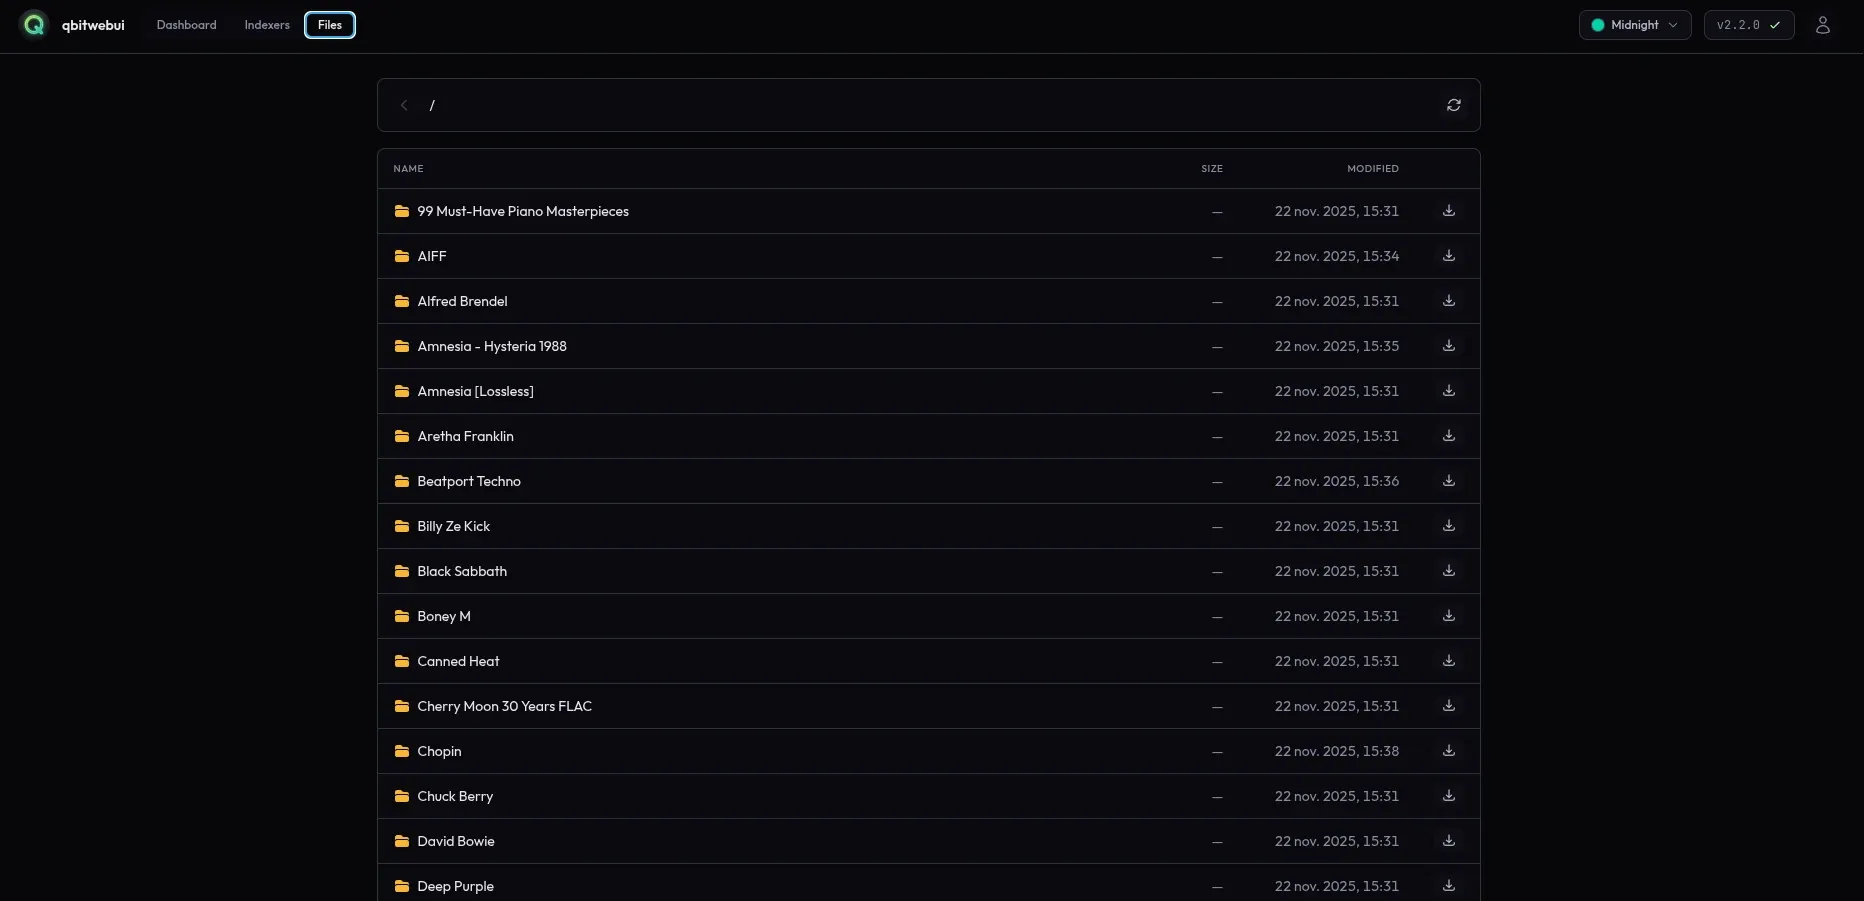Download the Beatport Techno folder

(x=1448, y=481)
